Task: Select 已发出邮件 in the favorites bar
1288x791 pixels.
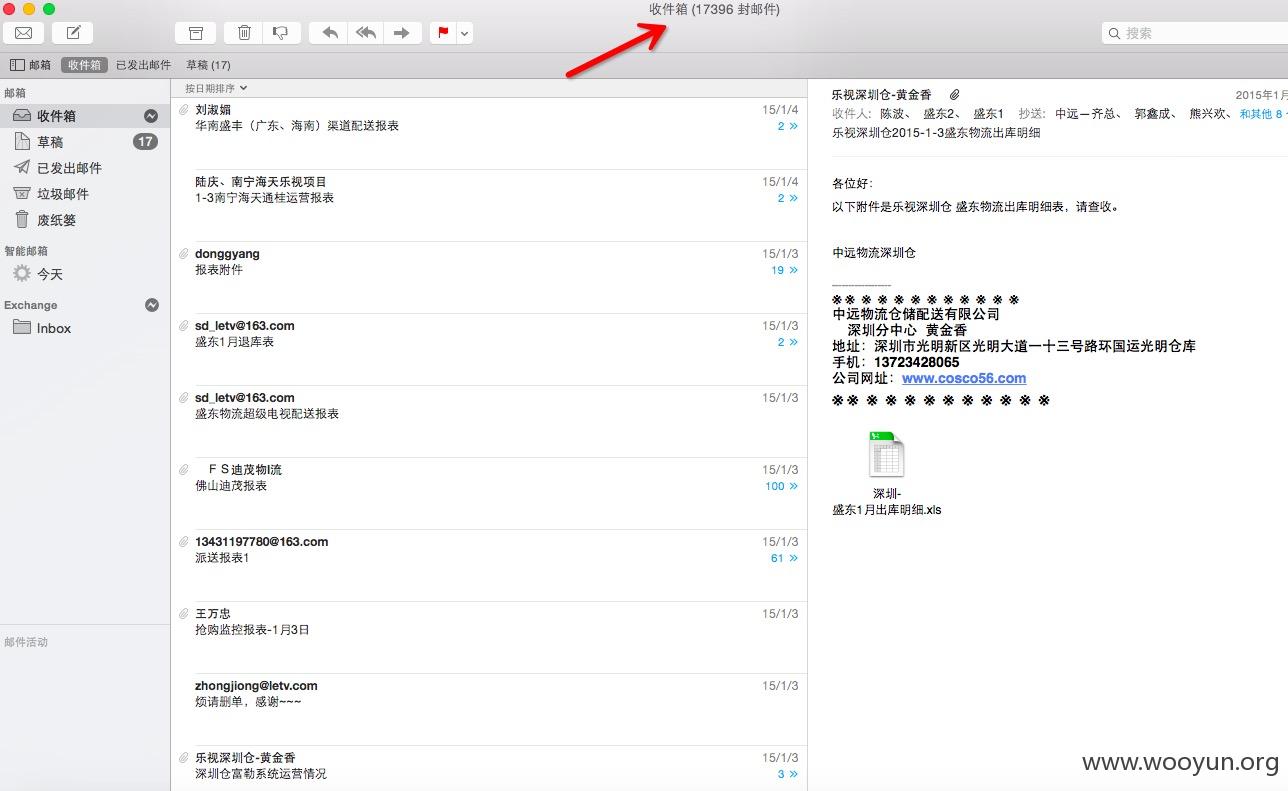Action: (x=143, y=65)
